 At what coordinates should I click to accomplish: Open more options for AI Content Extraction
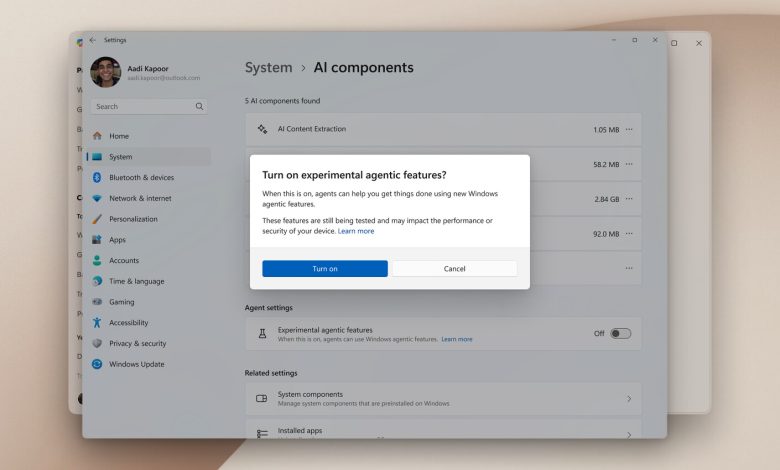(629, 130)
